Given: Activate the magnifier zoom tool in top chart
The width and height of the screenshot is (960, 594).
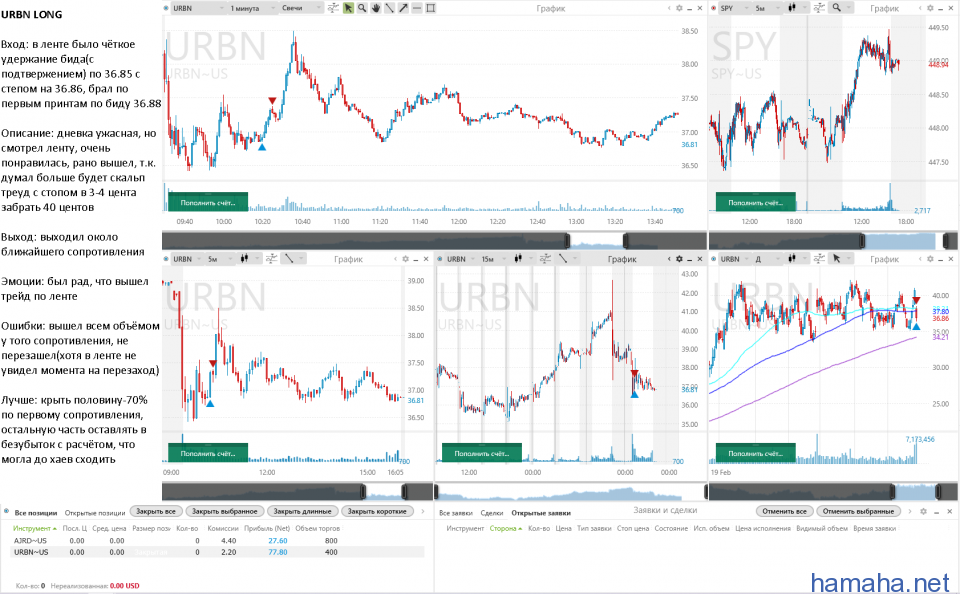Looking at the screenshot, I should click(x=362, y=7).
